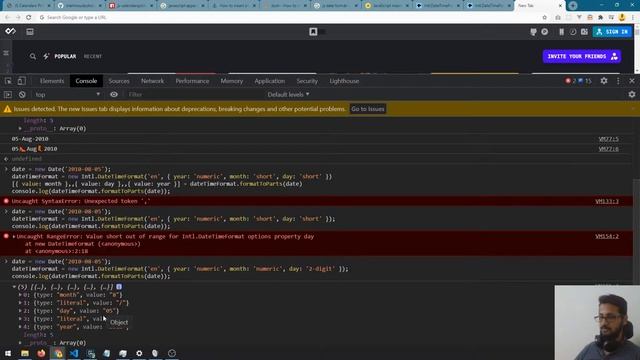Expand the Uncaught RangeError message
Image resolution: width=640 pixels, height=360 pixels.
click(14, 236)
